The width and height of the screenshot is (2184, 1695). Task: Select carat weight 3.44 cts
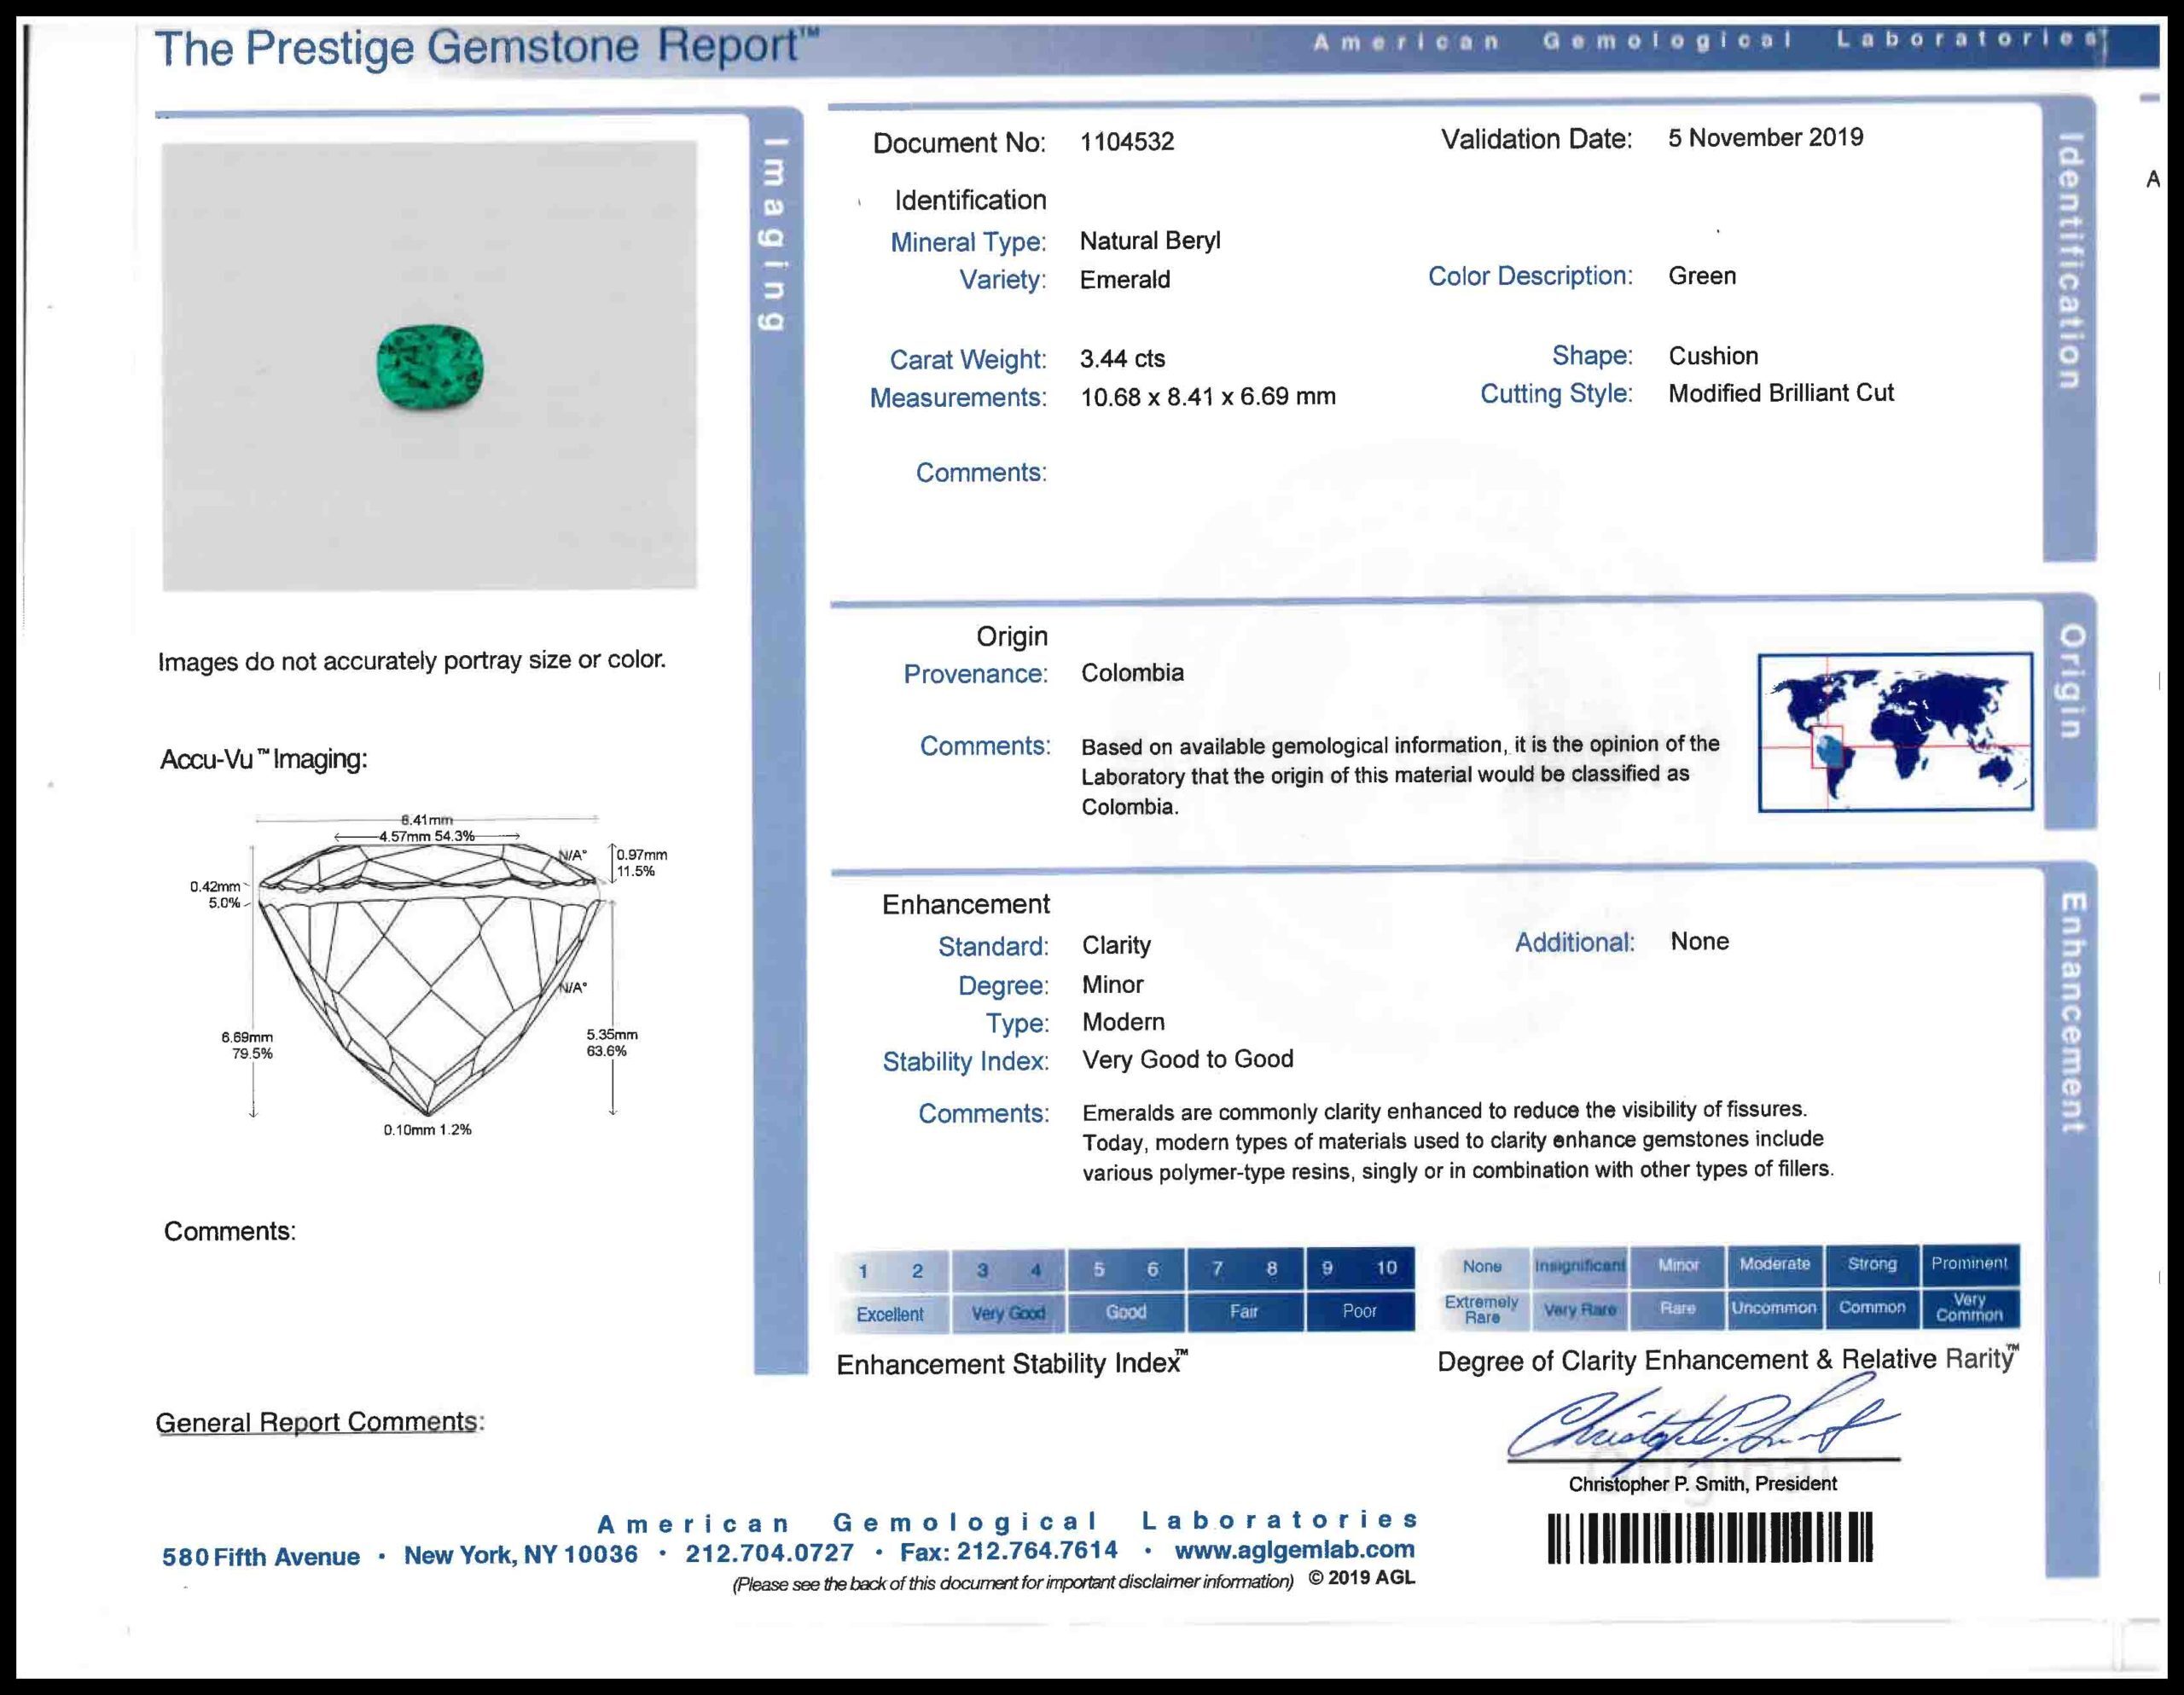(x=1122, y=358)
